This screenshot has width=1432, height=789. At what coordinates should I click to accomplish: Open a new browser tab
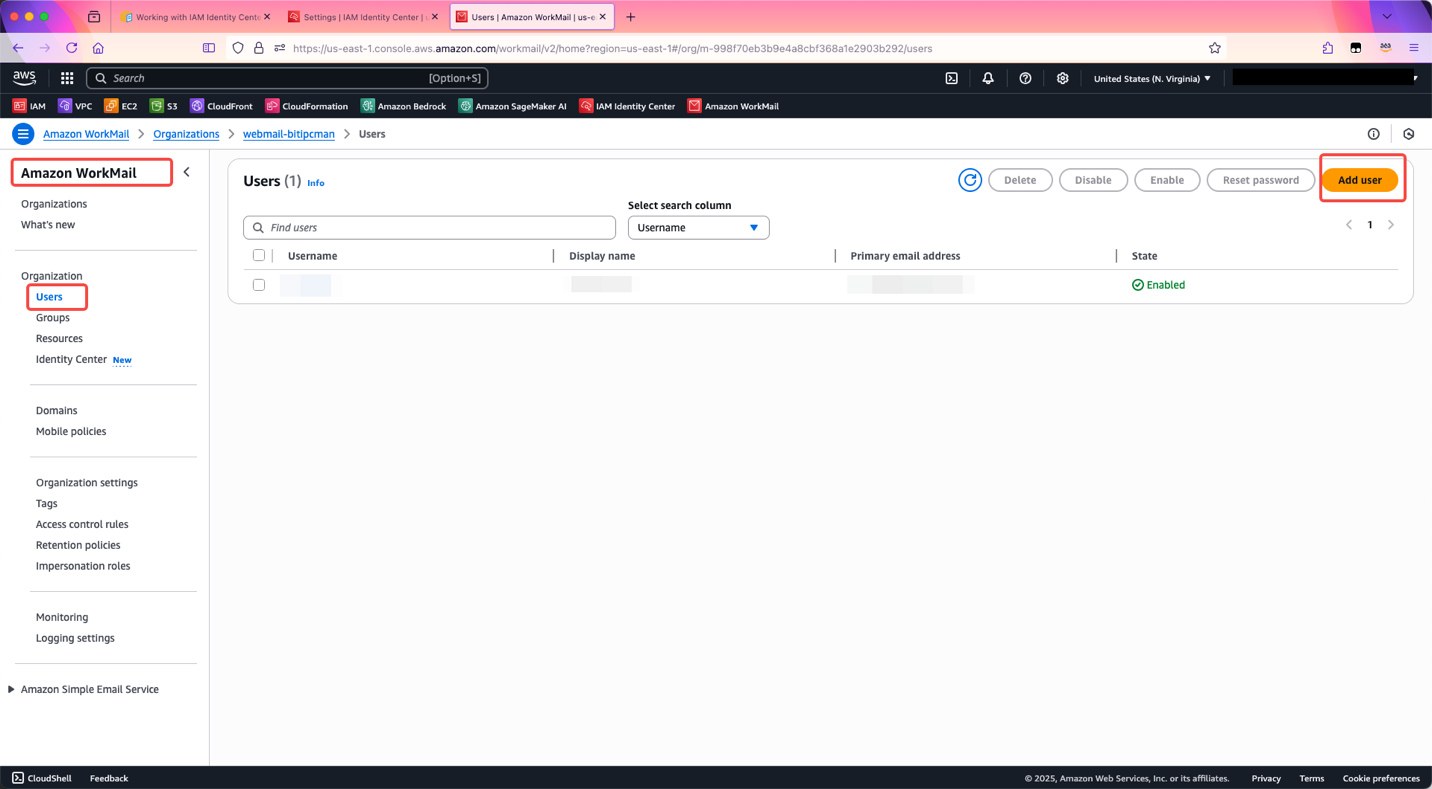pyautogui.click(x=630, y=17)
